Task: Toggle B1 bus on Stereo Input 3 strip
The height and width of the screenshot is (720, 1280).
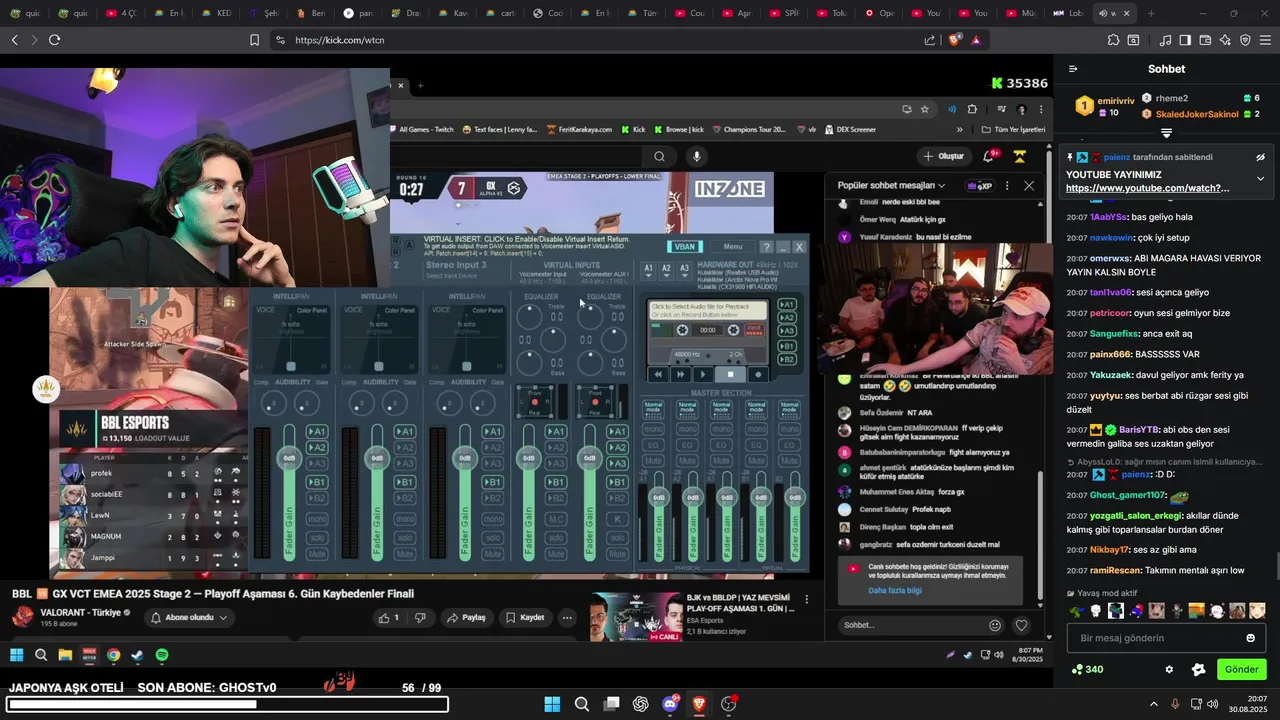Action: coord(493,482)
